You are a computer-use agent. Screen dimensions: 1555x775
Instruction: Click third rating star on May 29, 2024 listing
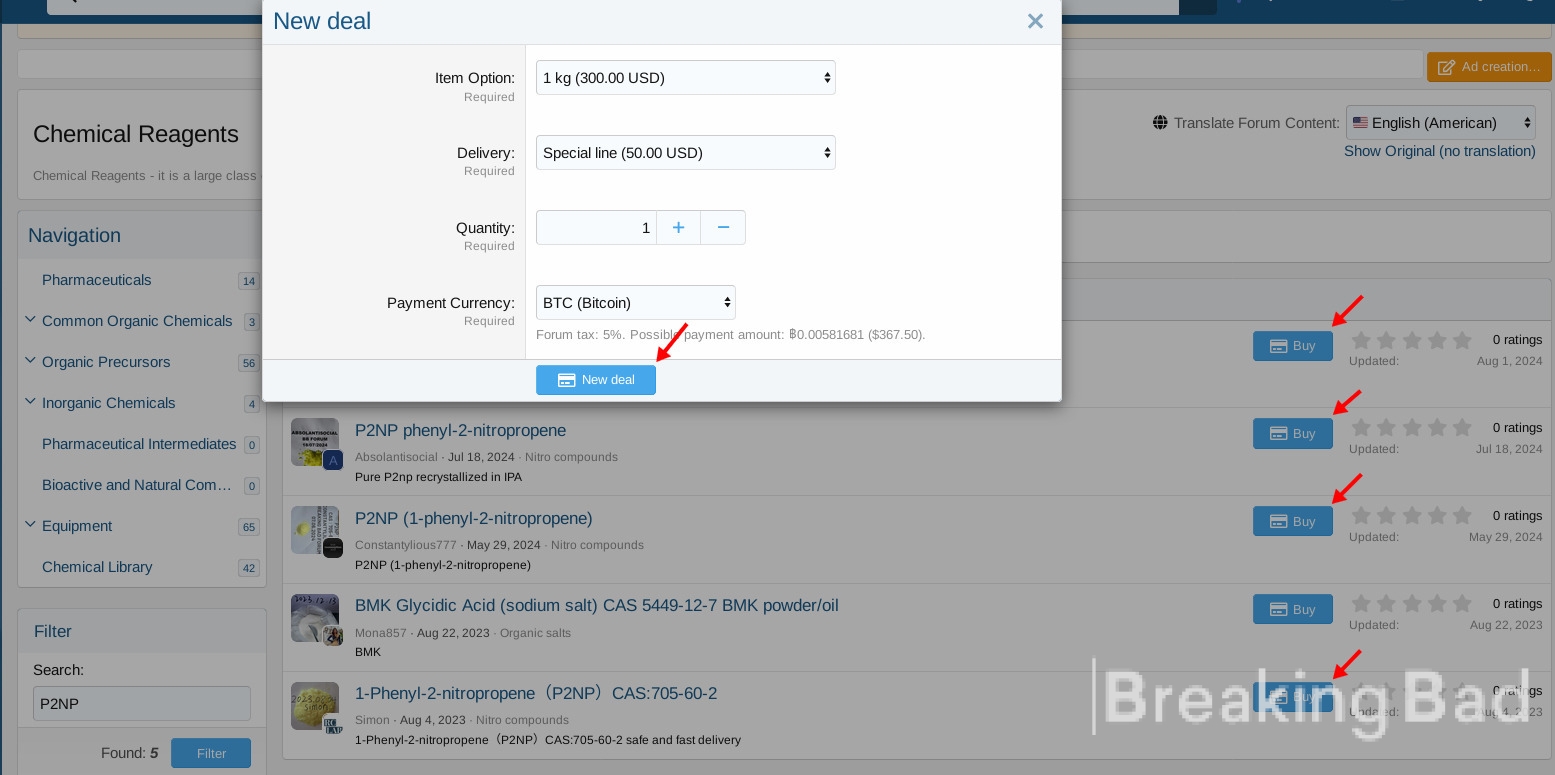click(1412, 516)
